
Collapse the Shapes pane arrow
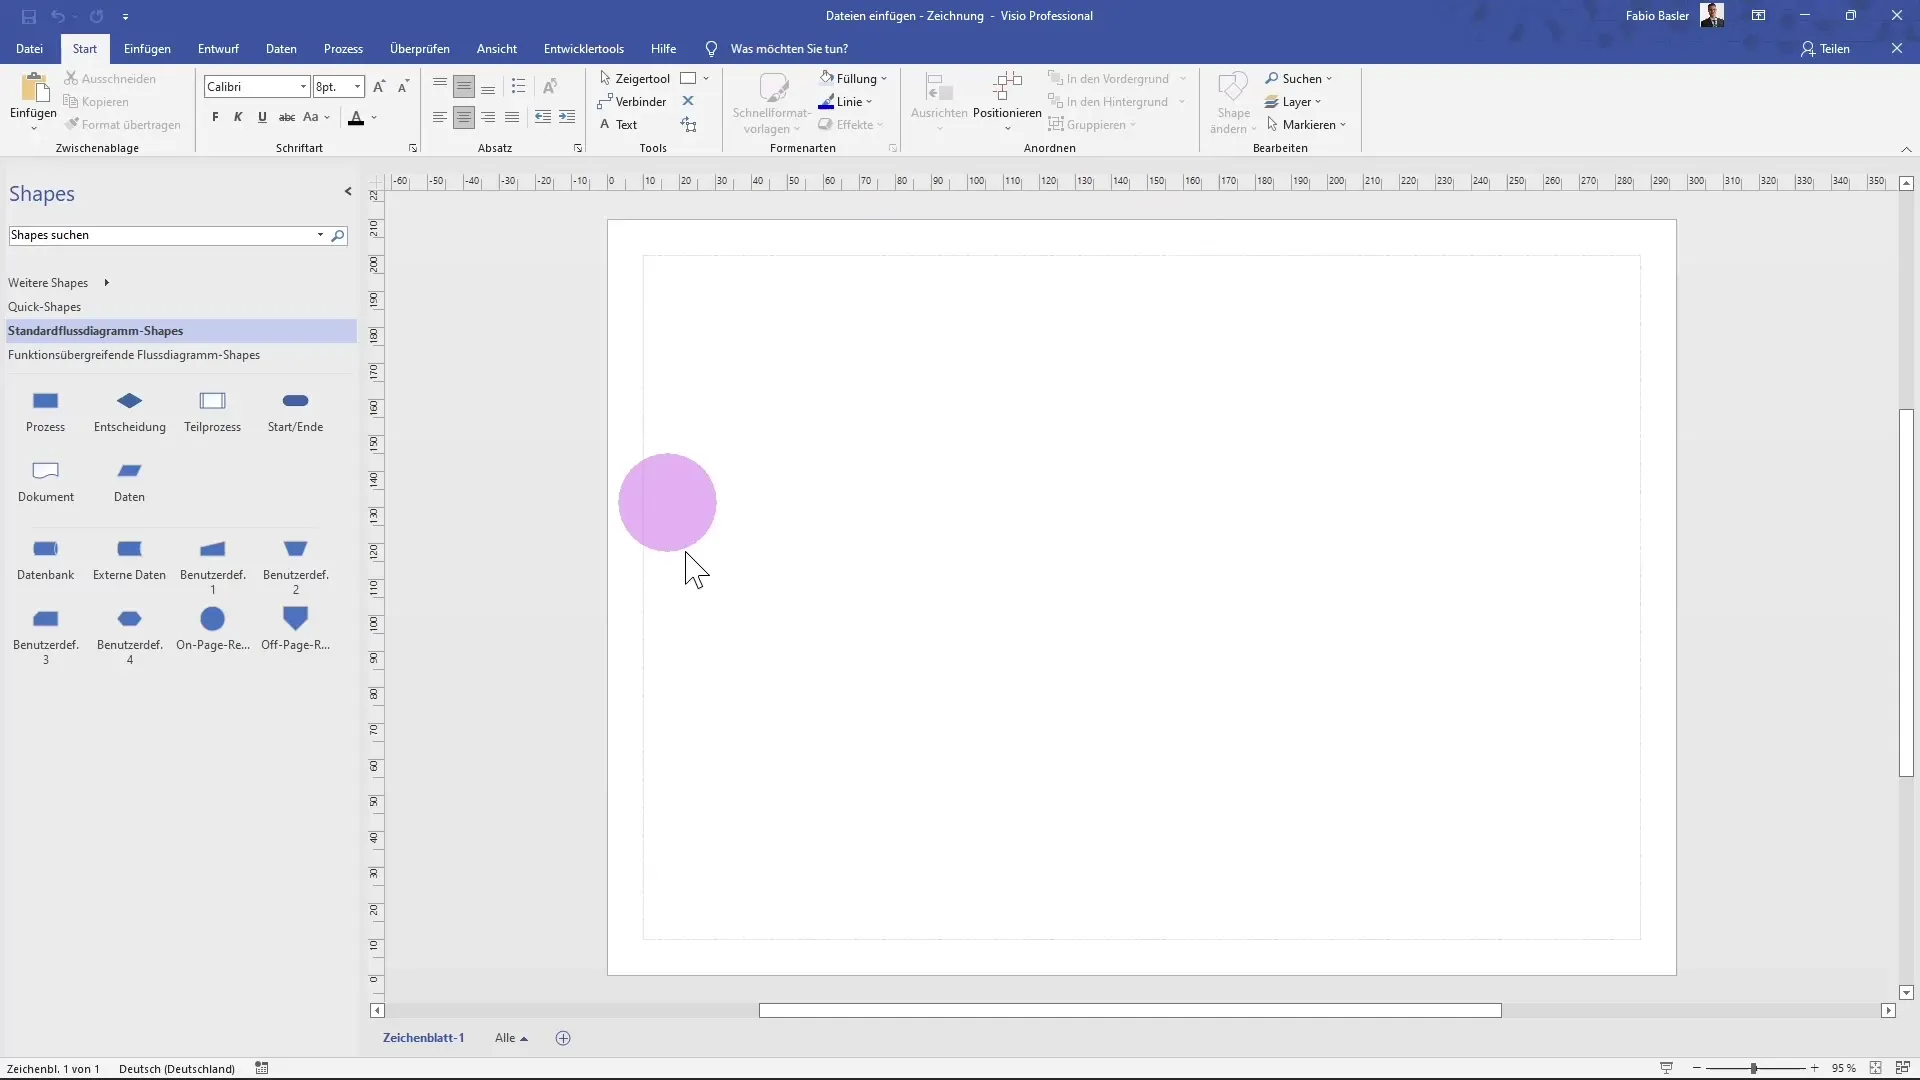pos(348,191)
